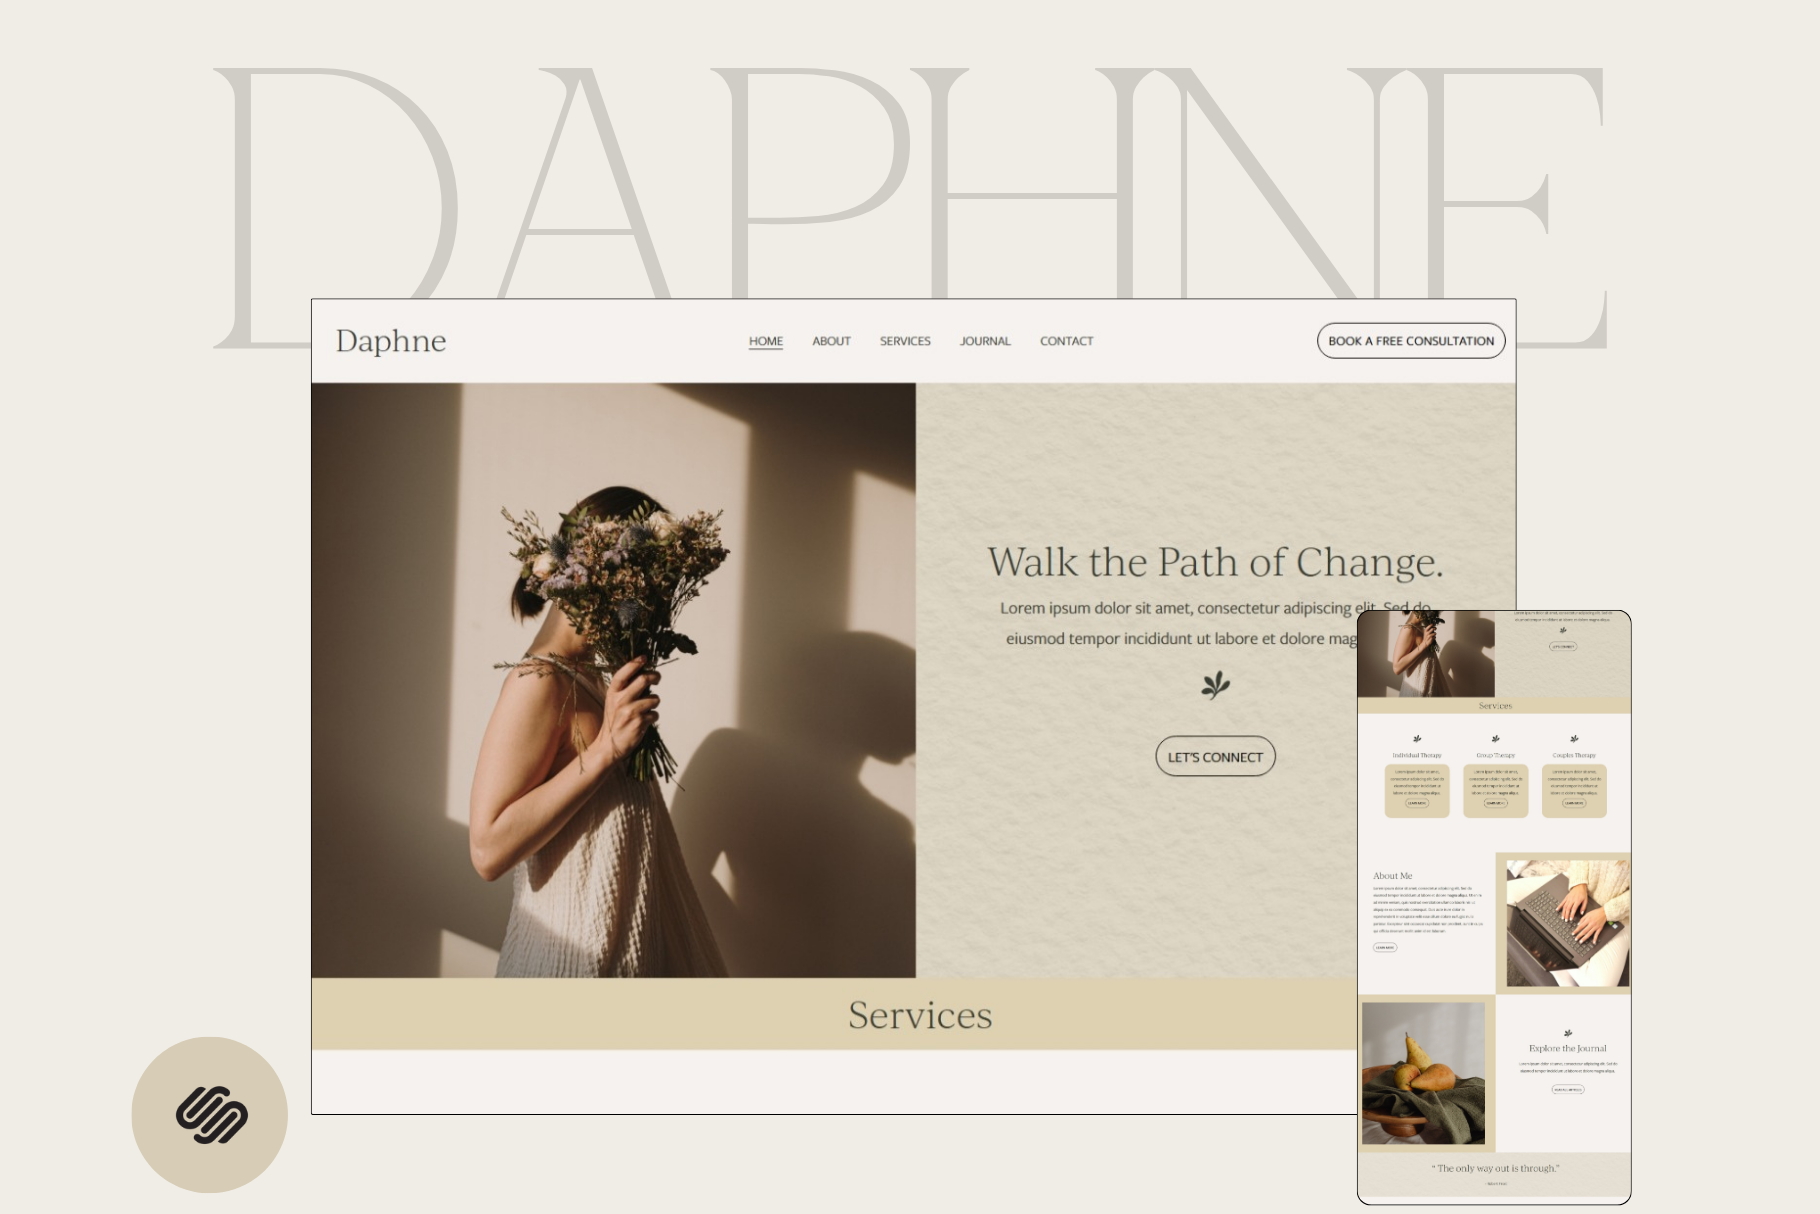Image resolution: width=1820 pixels, height=1214 pixels.
Task: Select Contact in the navigation
Action: [1066, 341]
